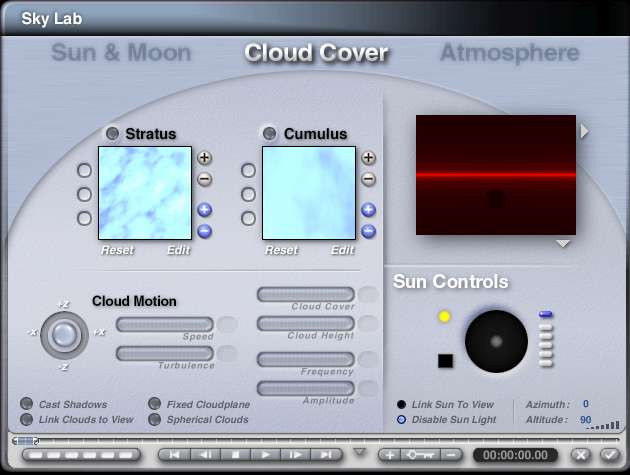Select the middle memory dot left of Stratus
Image resolution: width=630 pixels, height=475 pixels.
[84, 195]
